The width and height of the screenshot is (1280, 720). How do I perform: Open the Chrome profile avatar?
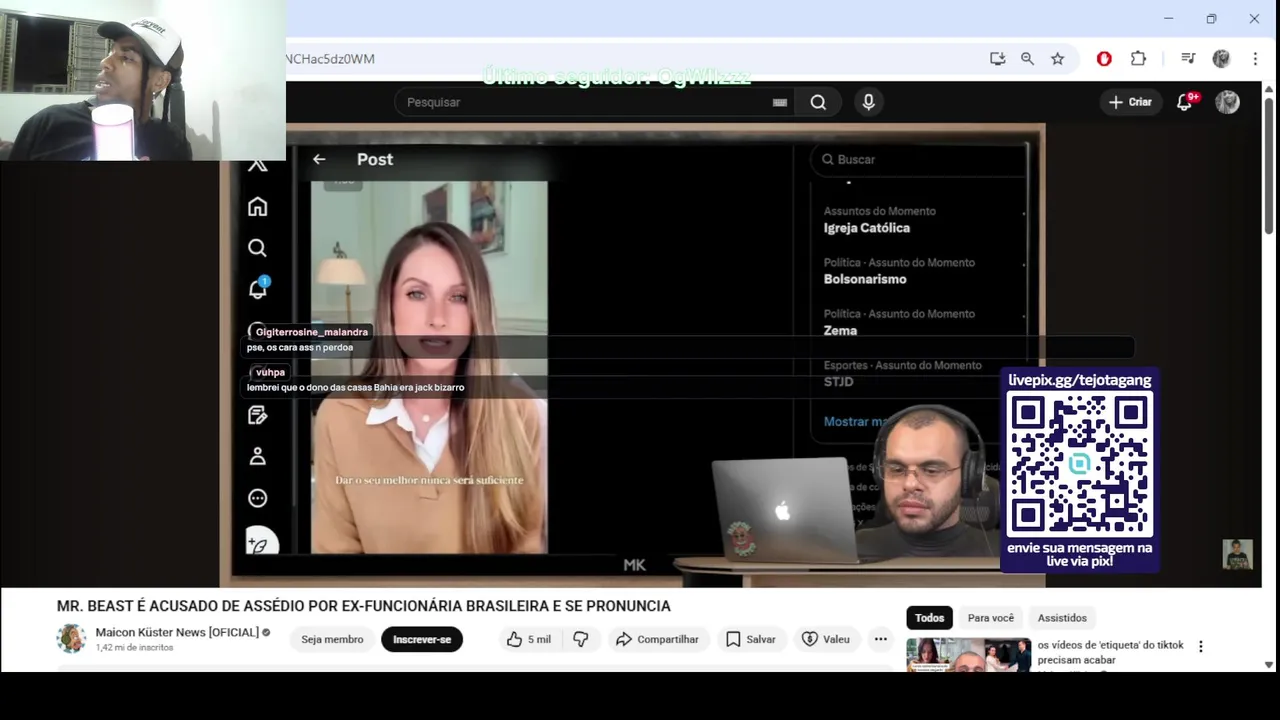1221,59
